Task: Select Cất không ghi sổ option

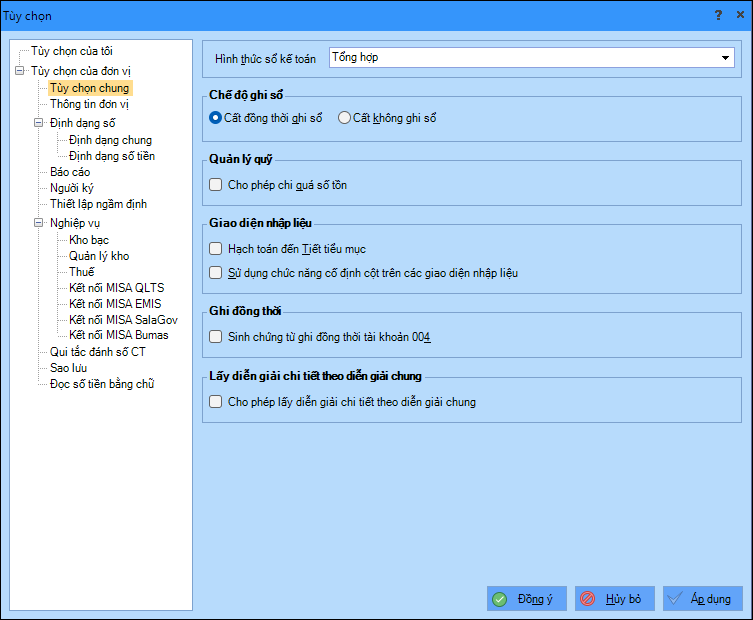Action: click(x=387, y=118)
